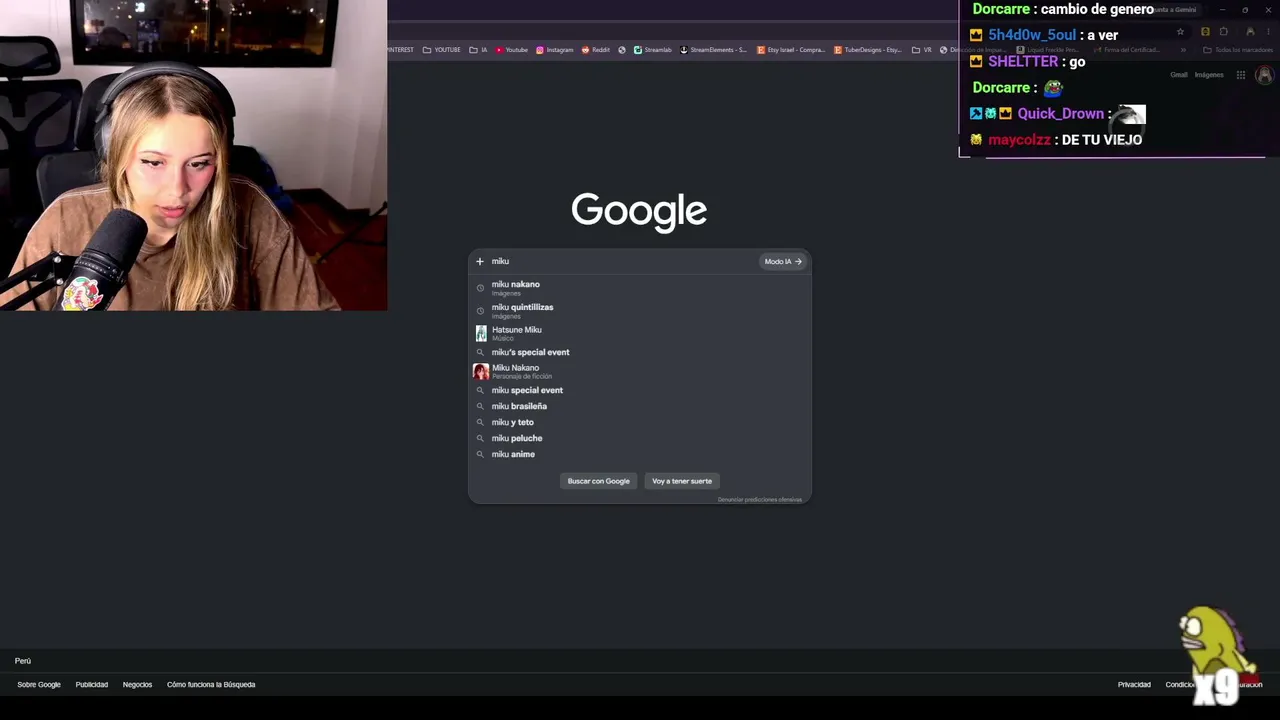The image size is (1280, 720).
Task: Open the Etsy Israel bookmark
Action: tap(791, 50)
